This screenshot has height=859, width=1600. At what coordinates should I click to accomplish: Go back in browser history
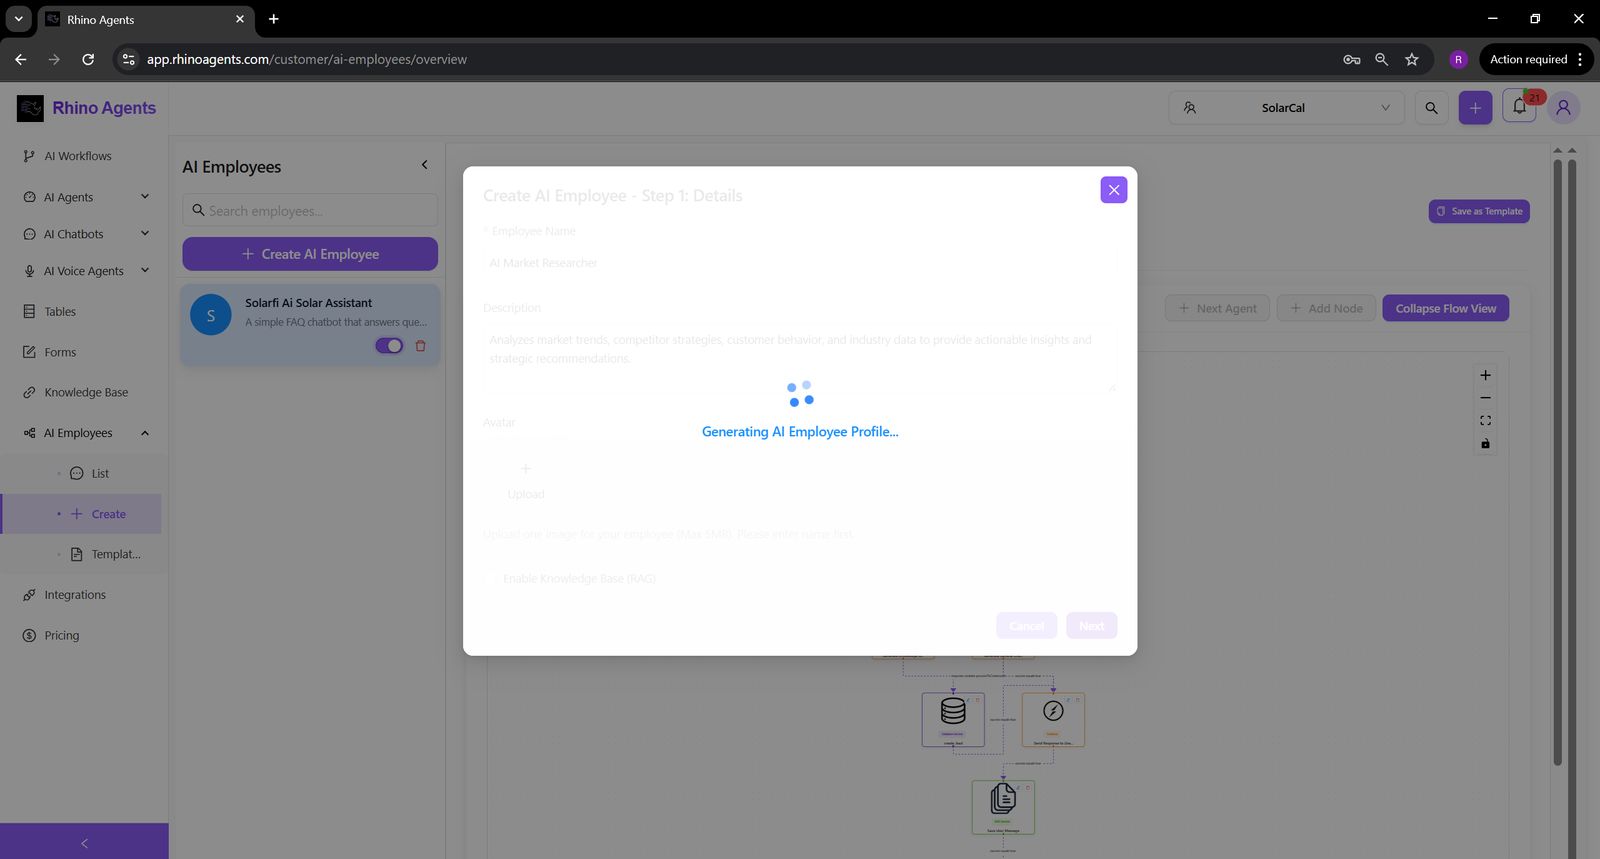21,59
